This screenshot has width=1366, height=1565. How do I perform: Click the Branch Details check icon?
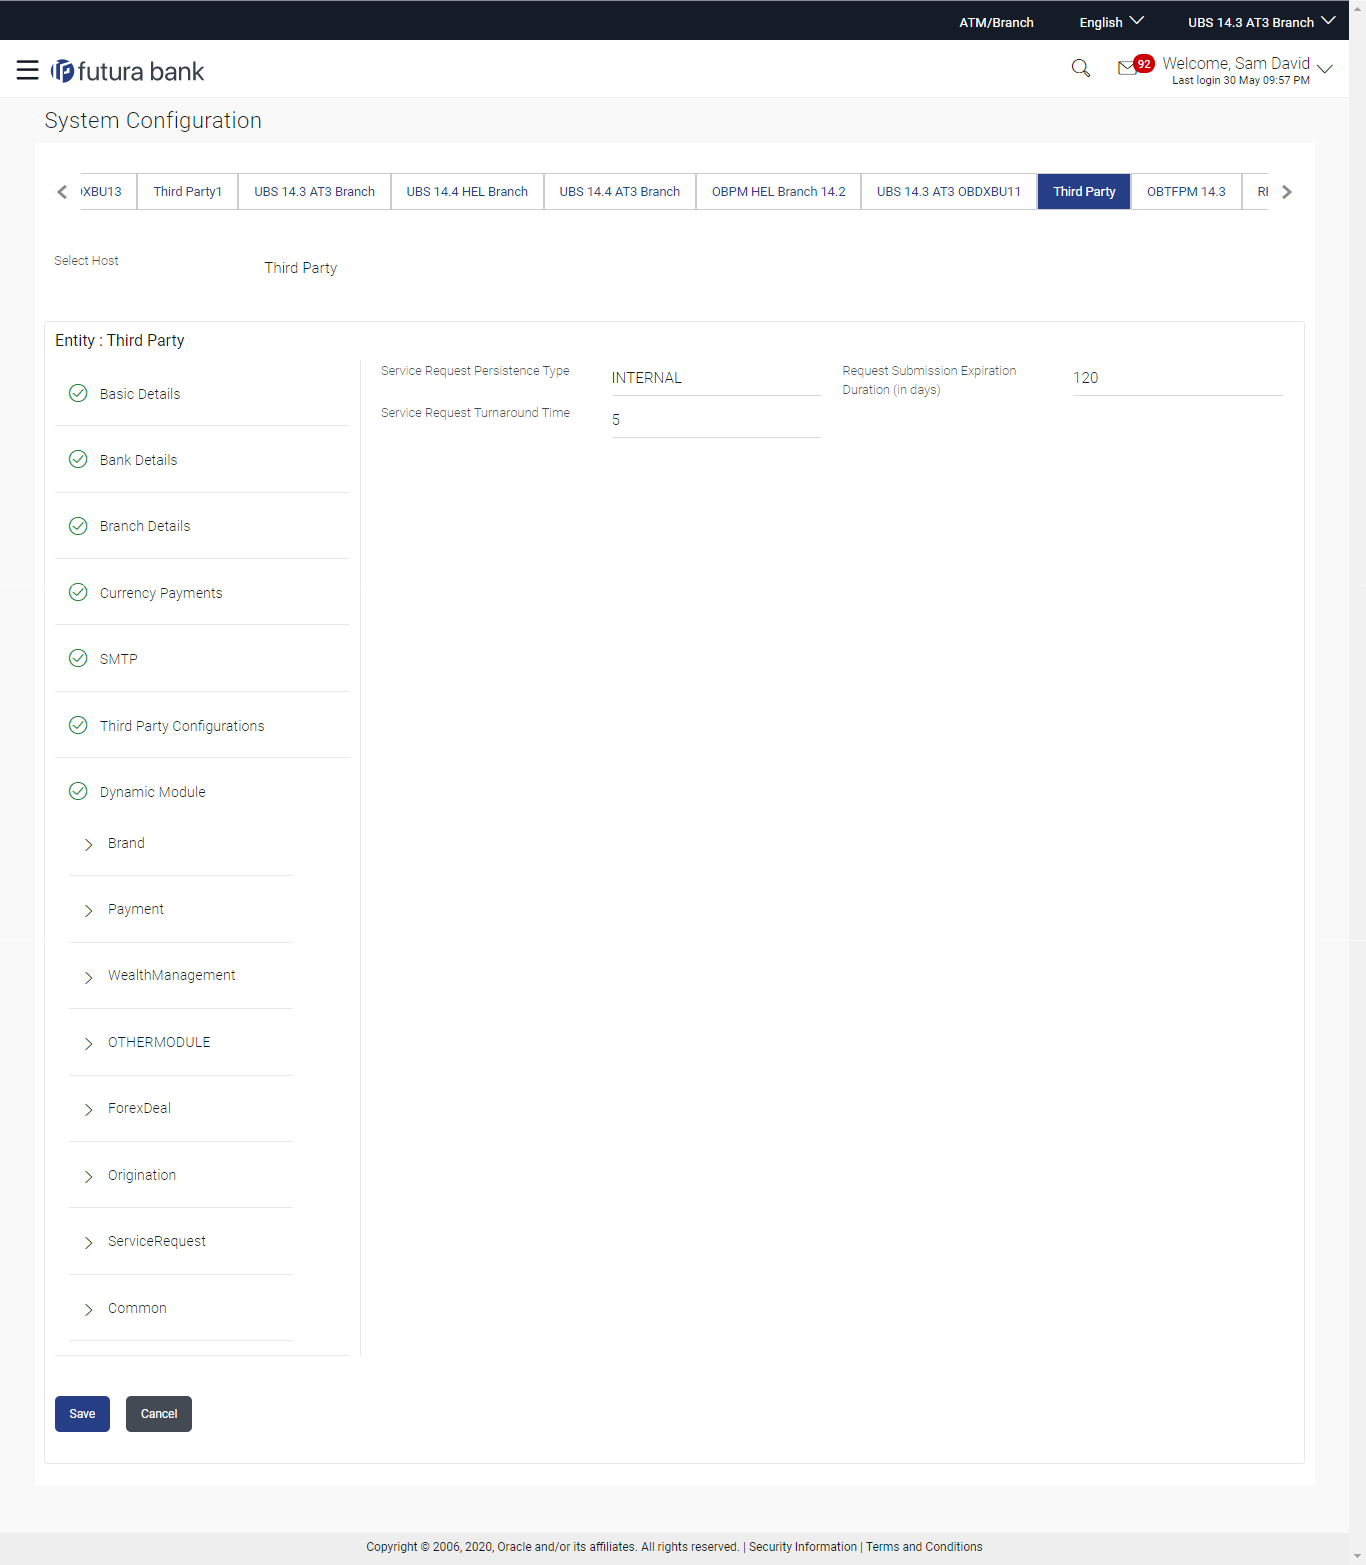pos(78,526)
